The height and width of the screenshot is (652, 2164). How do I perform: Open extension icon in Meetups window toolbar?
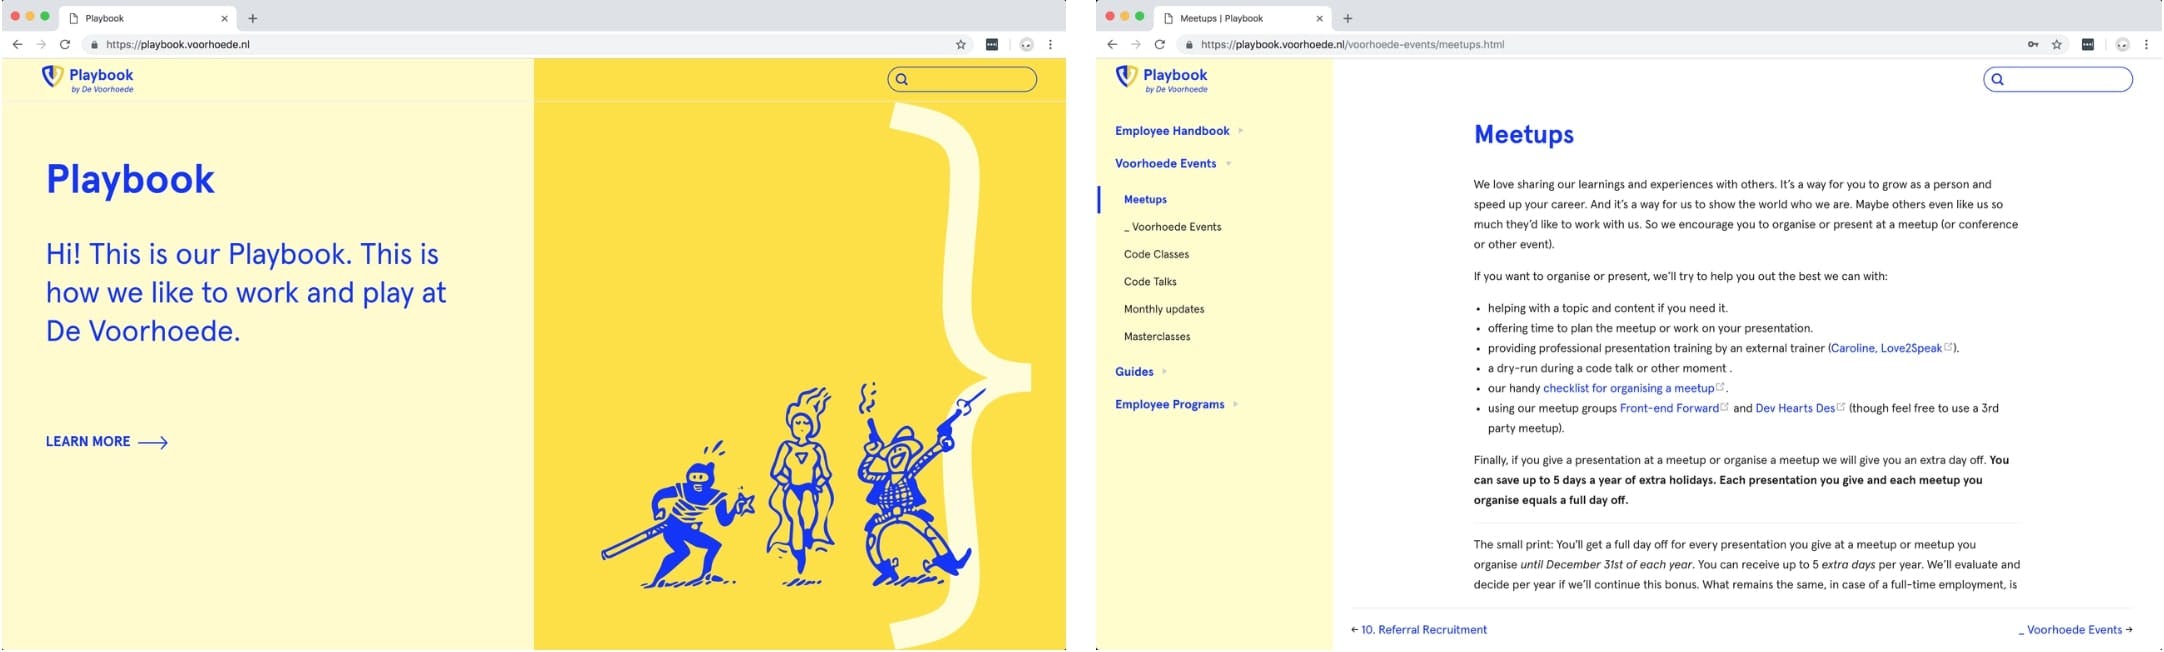coord(2088,44)
